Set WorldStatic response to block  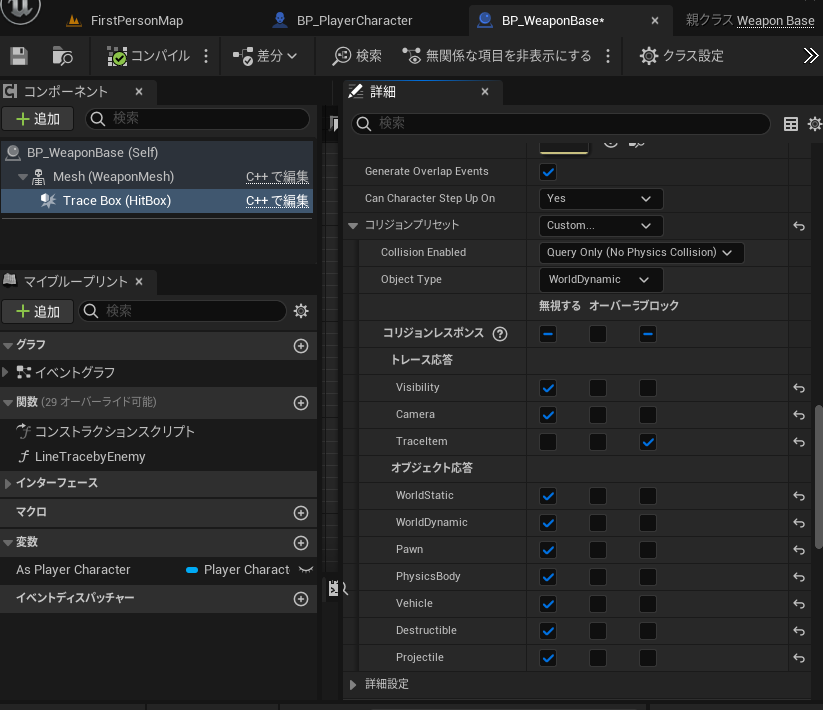pos(648,496)
